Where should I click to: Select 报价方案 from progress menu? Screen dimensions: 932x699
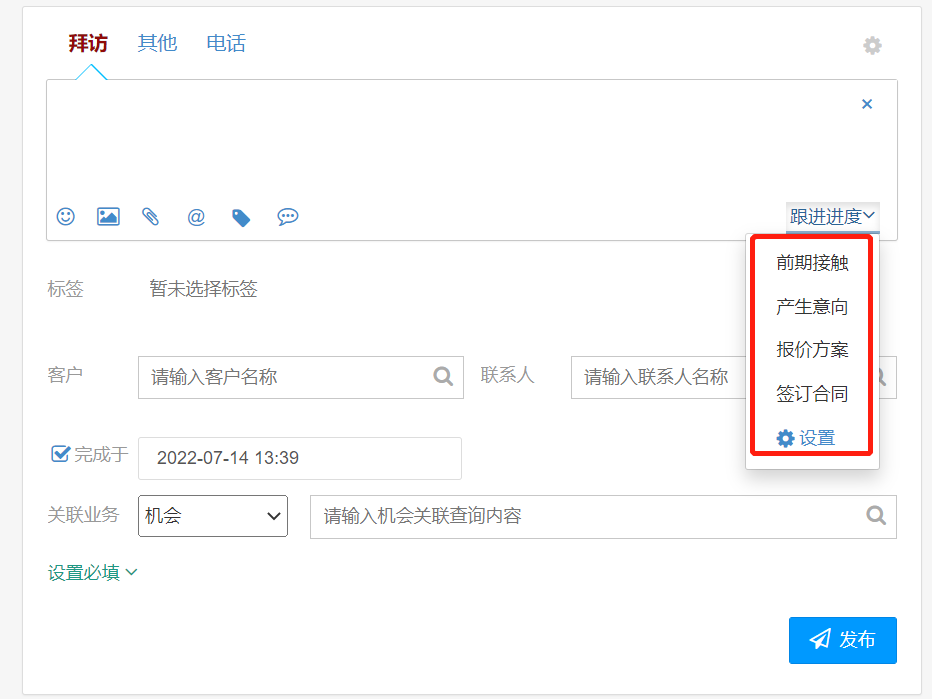click(x=812, y=350)
